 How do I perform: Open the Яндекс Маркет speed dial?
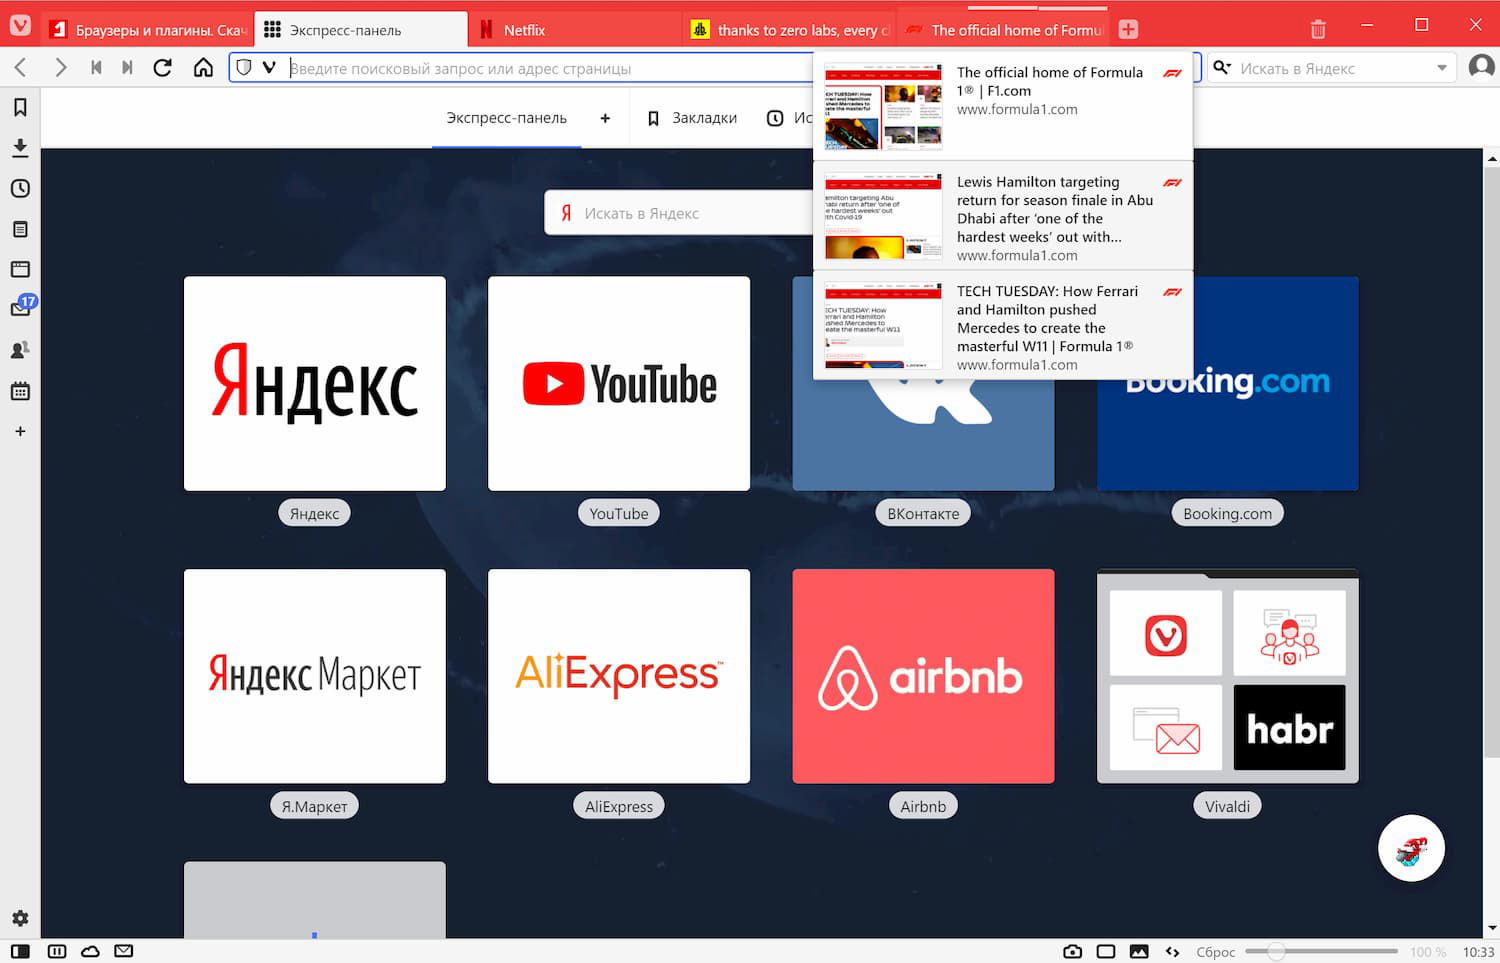click(x=315, y=676)
